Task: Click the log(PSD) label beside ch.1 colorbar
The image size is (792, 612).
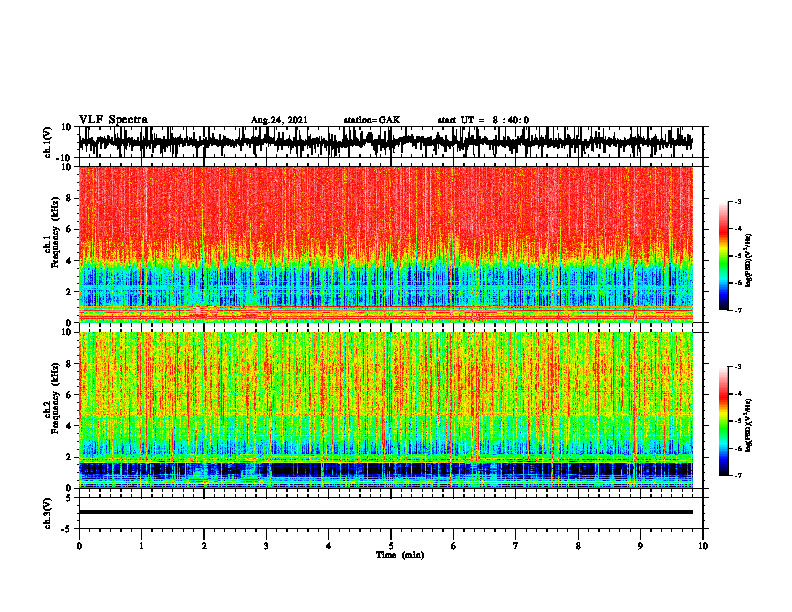Action: pos(750,260)
